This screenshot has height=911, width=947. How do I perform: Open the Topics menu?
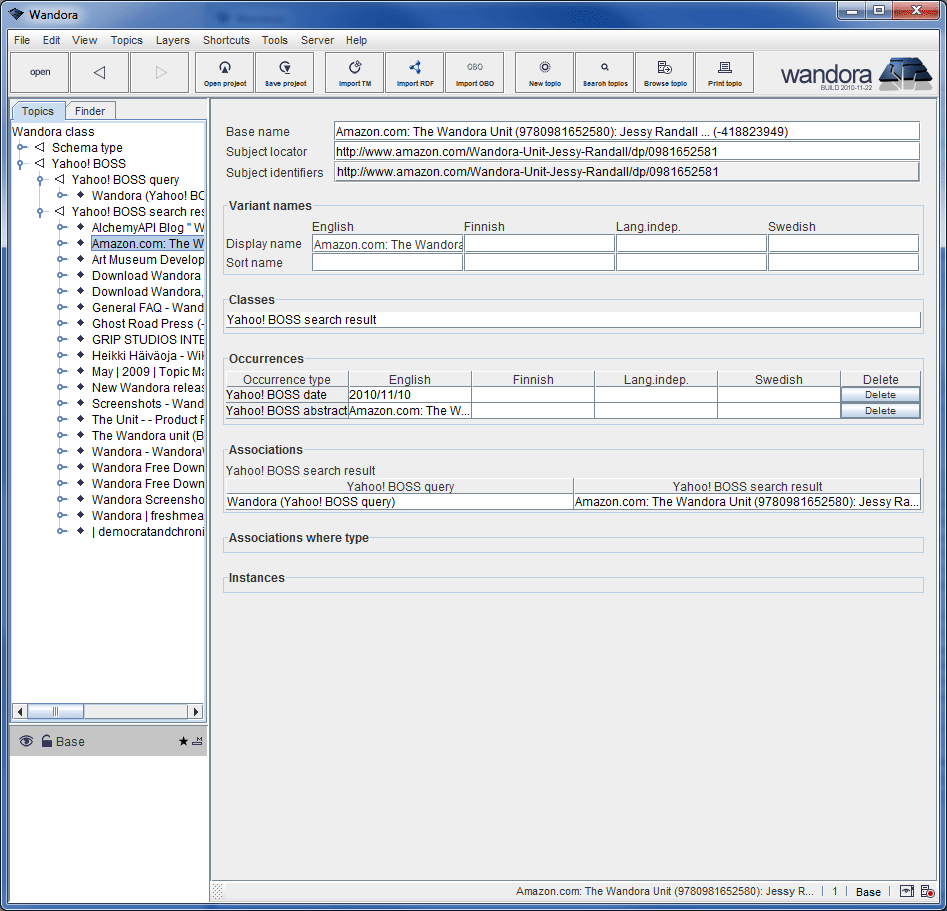[126, 40]
